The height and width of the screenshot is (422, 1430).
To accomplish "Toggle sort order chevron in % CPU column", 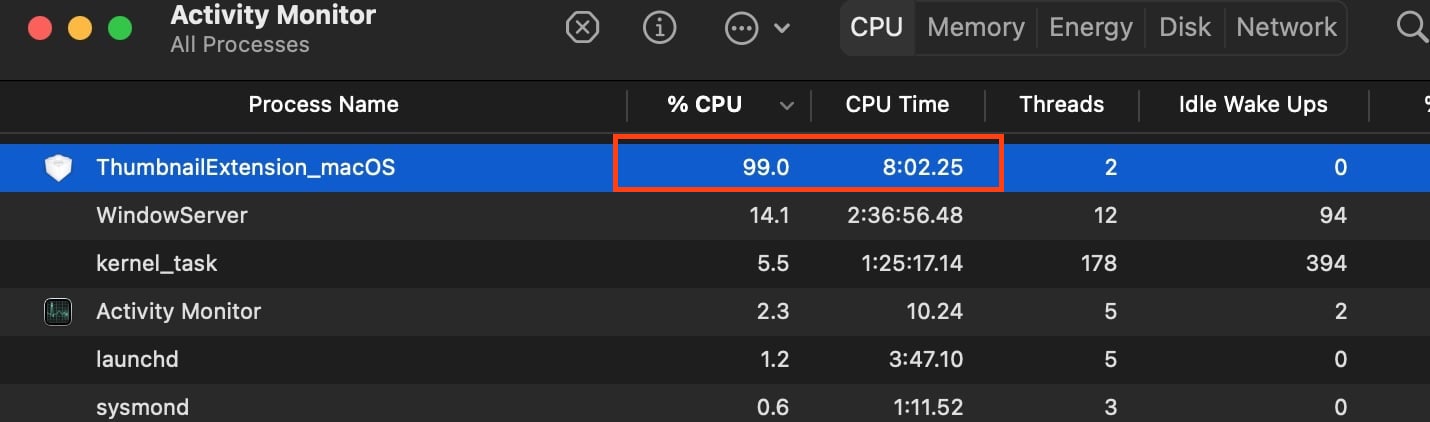I will click(x=787, y=105).
